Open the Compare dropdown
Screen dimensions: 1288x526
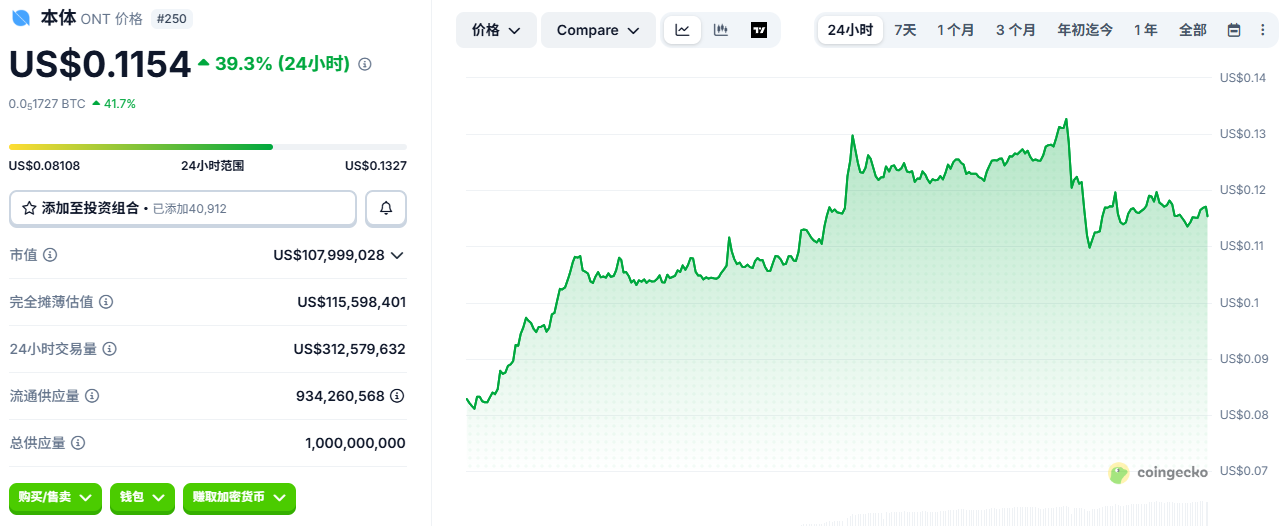pyautogui.click(x=598, y=30)
